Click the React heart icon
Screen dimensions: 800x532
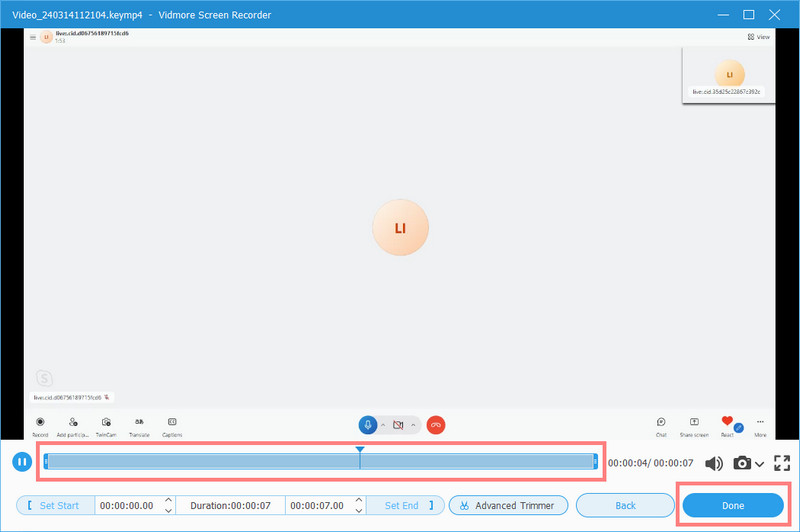[727, 424]
